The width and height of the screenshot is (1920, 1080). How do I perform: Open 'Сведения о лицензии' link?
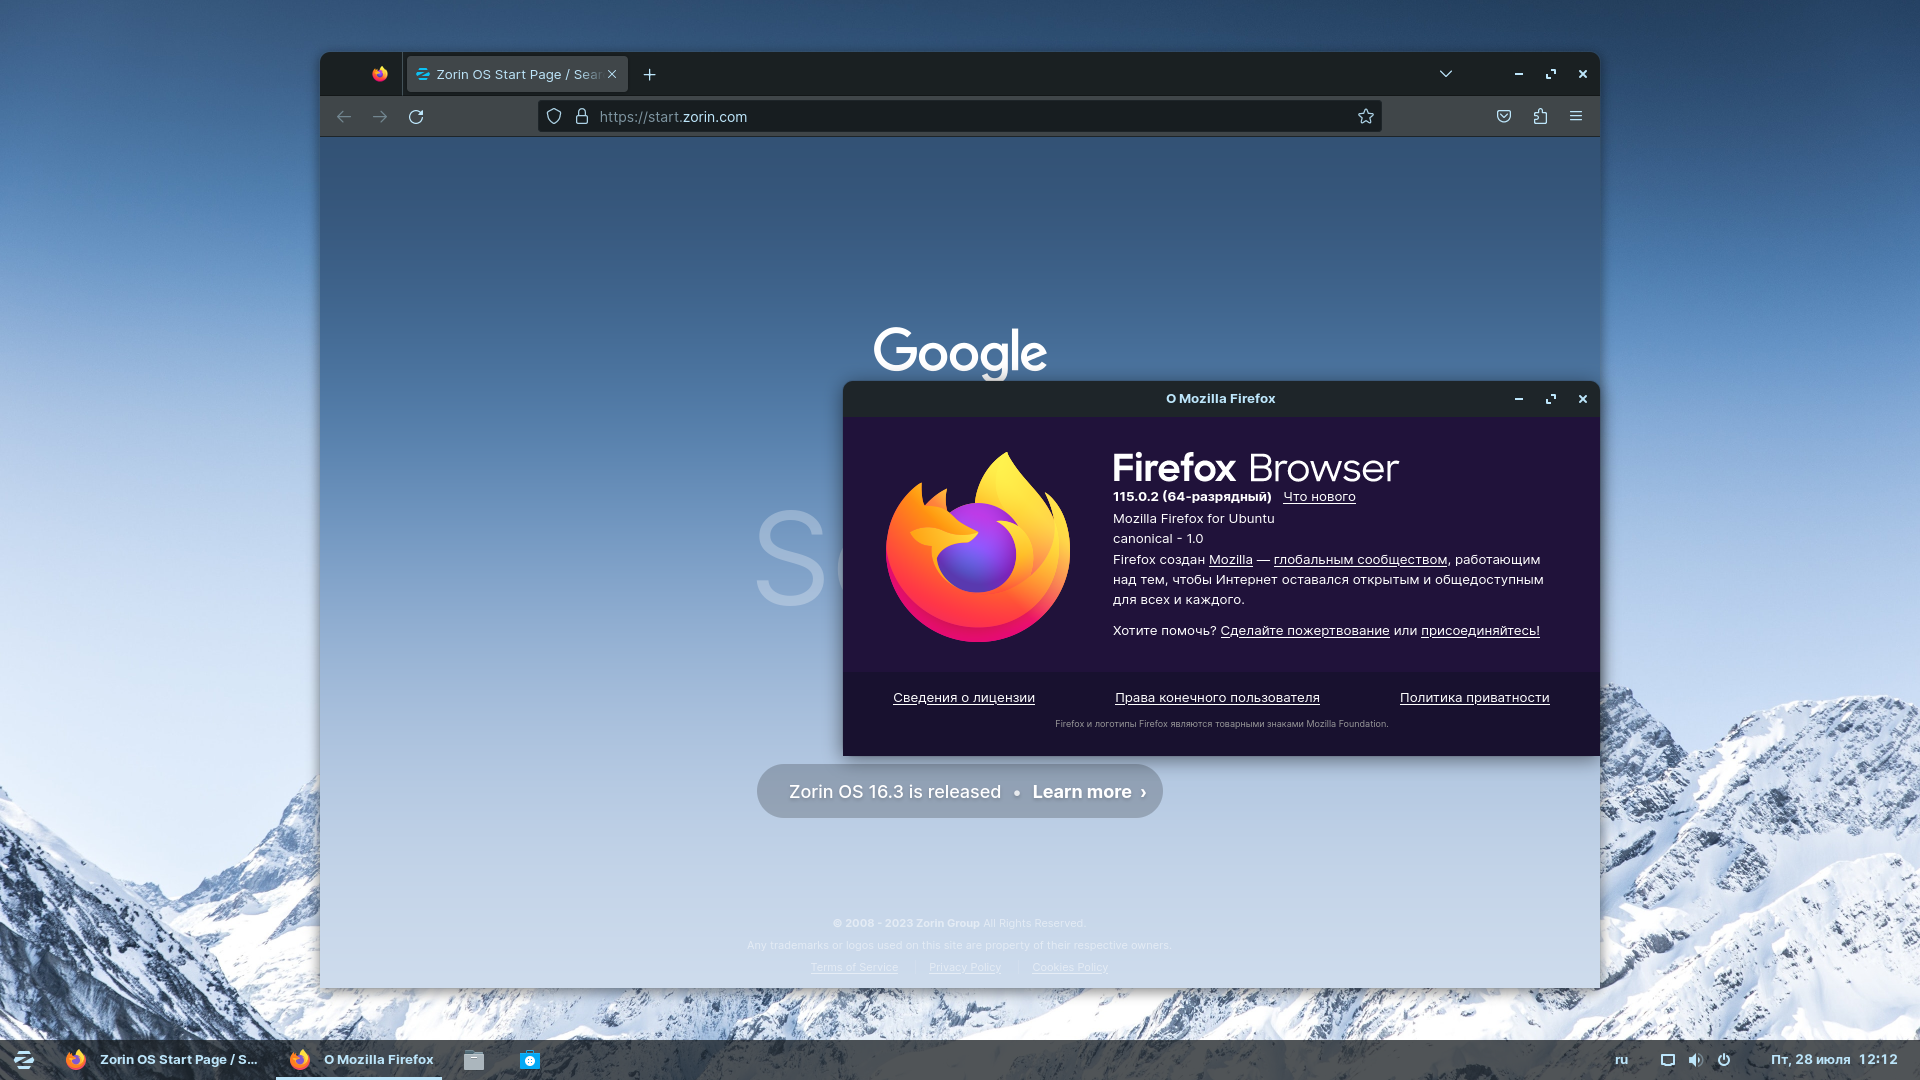pos(963,698)
